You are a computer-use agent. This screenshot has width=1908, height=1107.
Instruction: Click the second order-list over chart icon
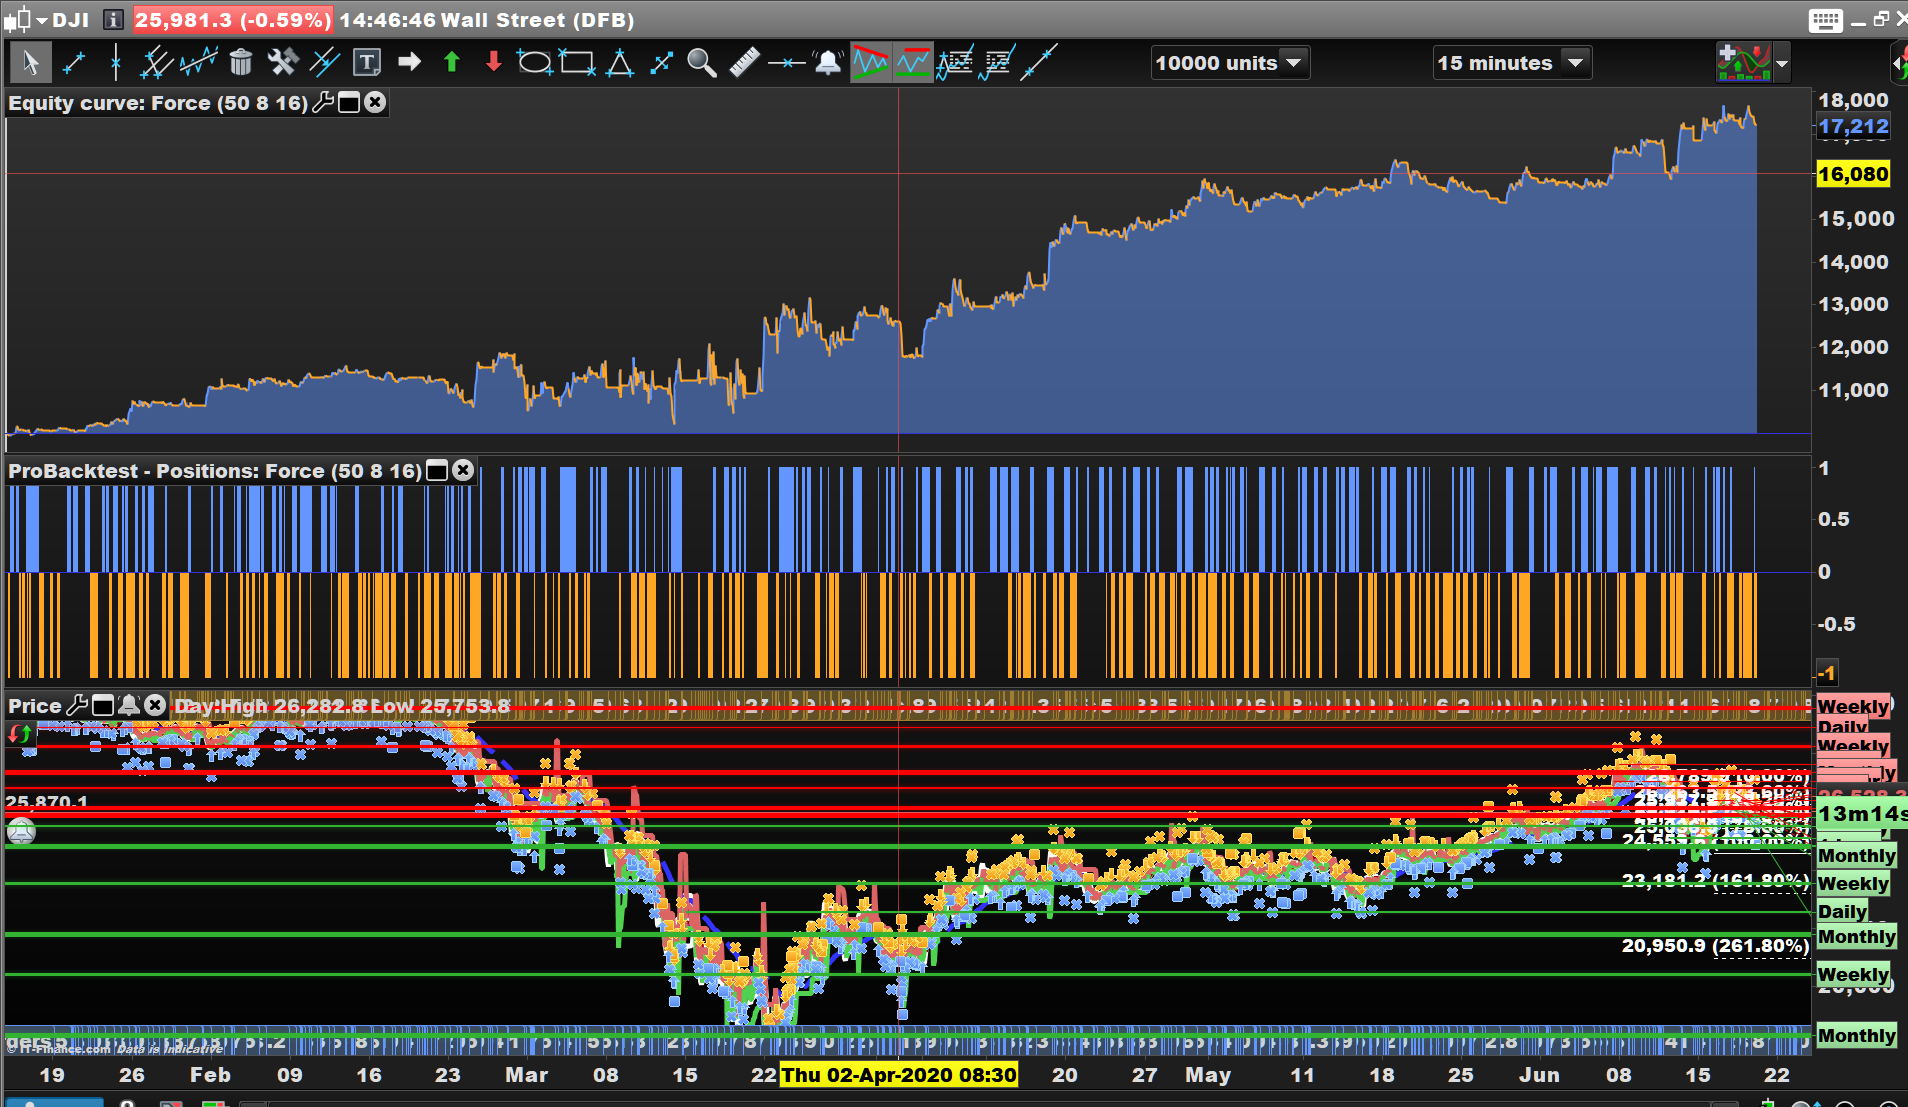[x=997, y=63]
